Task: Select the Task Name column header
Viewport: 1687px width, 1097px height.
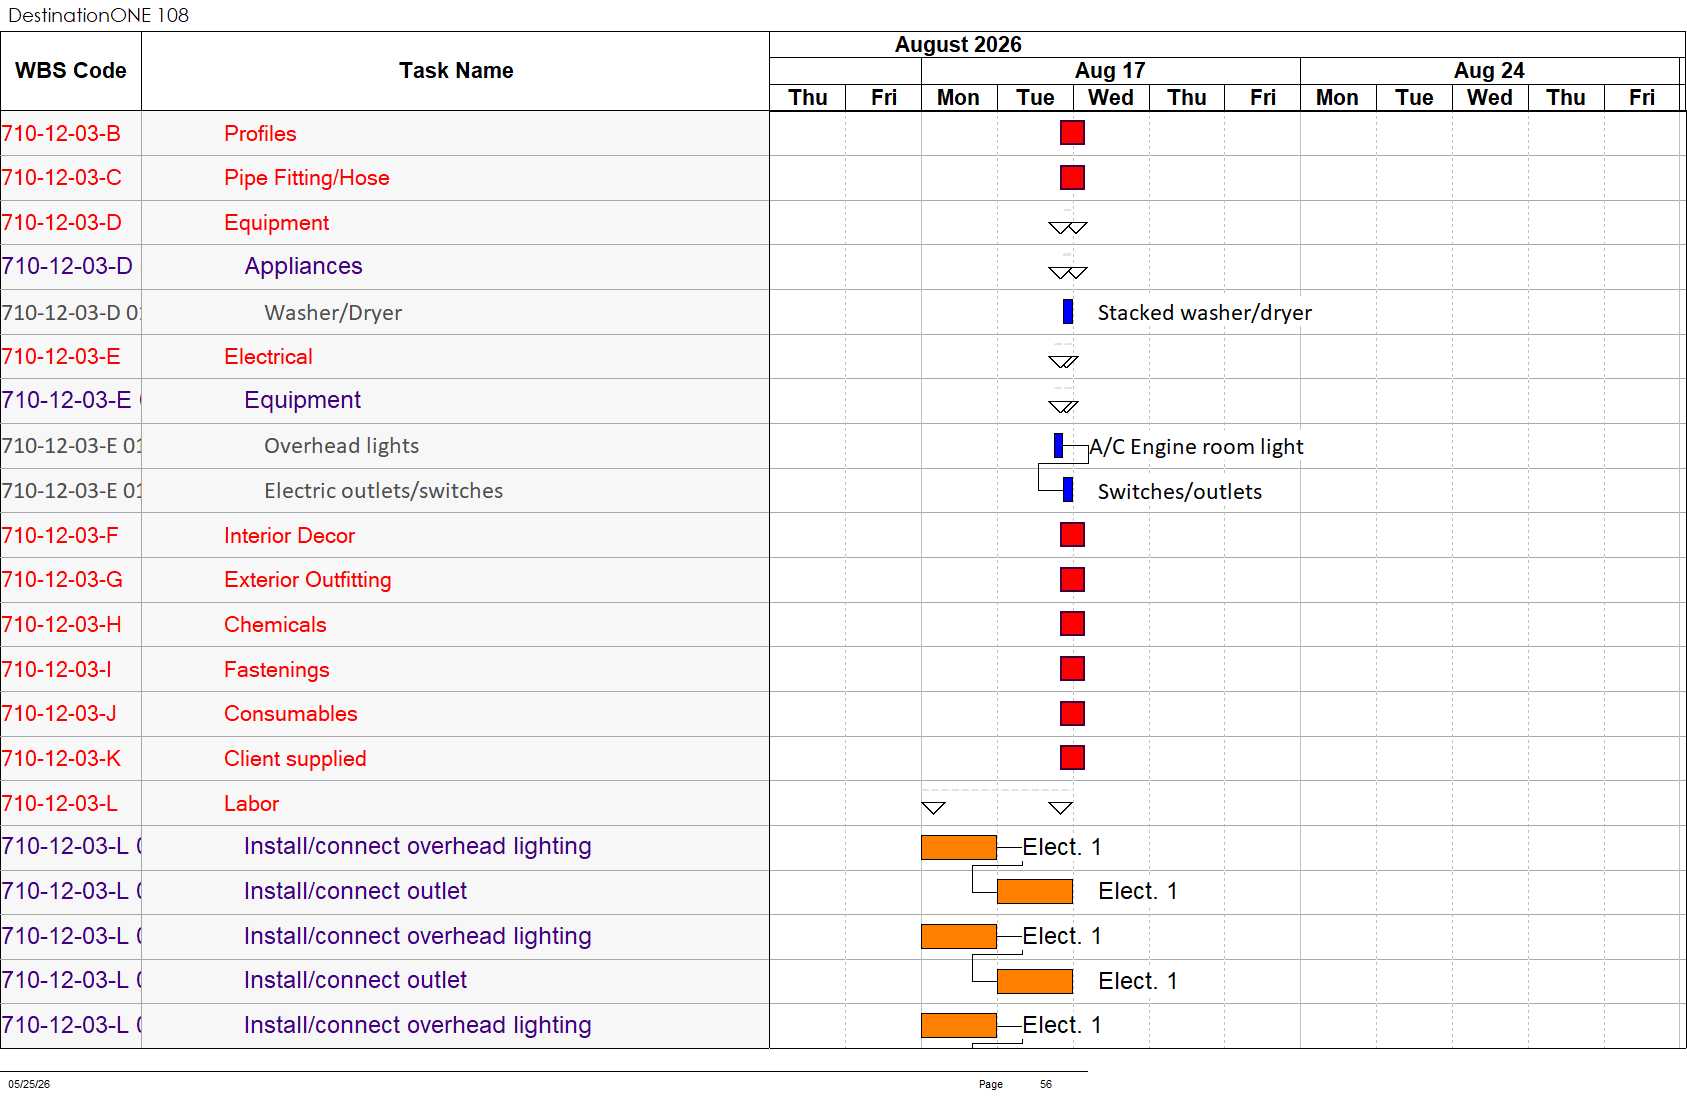Action: click(x=456, y=71)
